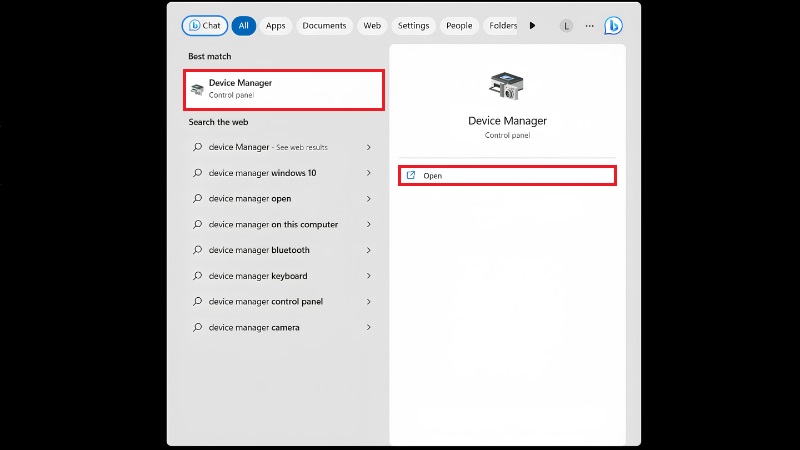Click the 'Device Manager' title in preview pane
This screenshot has height=450, width=800.
(507, 121)
